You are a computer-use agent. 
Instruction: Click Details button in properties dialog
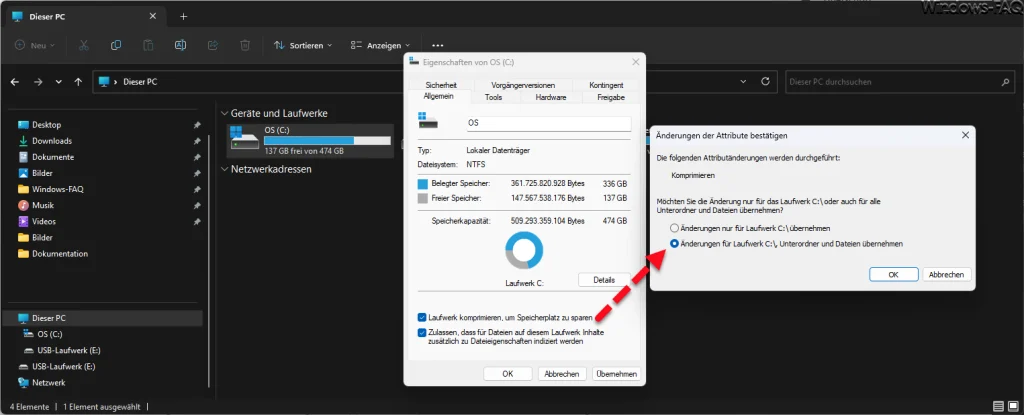coord(604,280)
